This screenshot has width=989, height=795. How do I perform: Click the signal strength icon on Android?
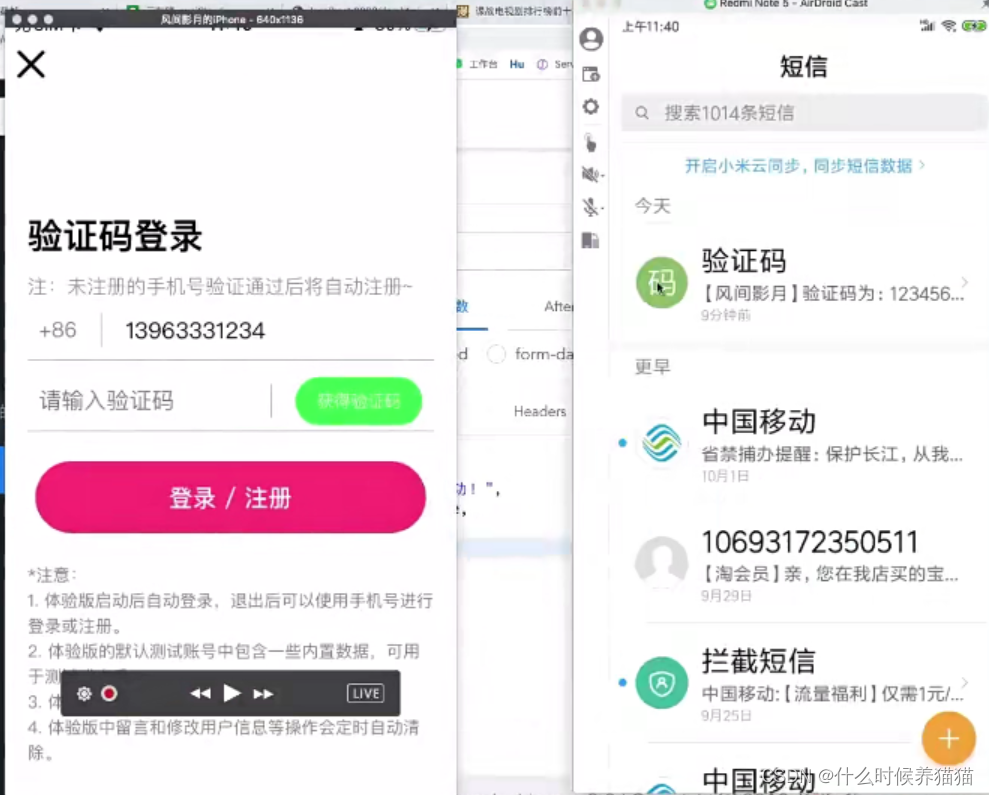coord(927,26)
